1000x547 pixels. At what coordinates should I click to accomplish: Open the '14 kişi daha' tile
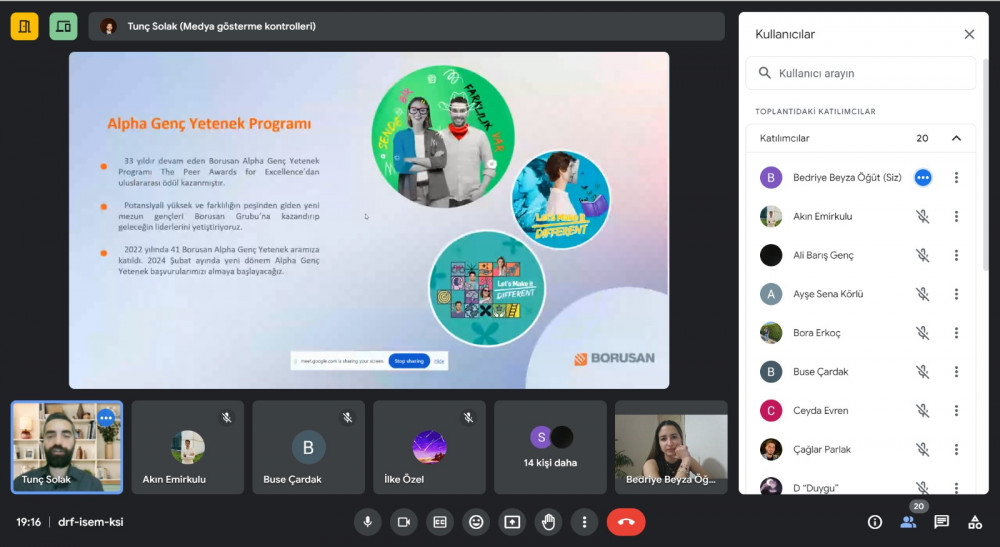(550, 448)
